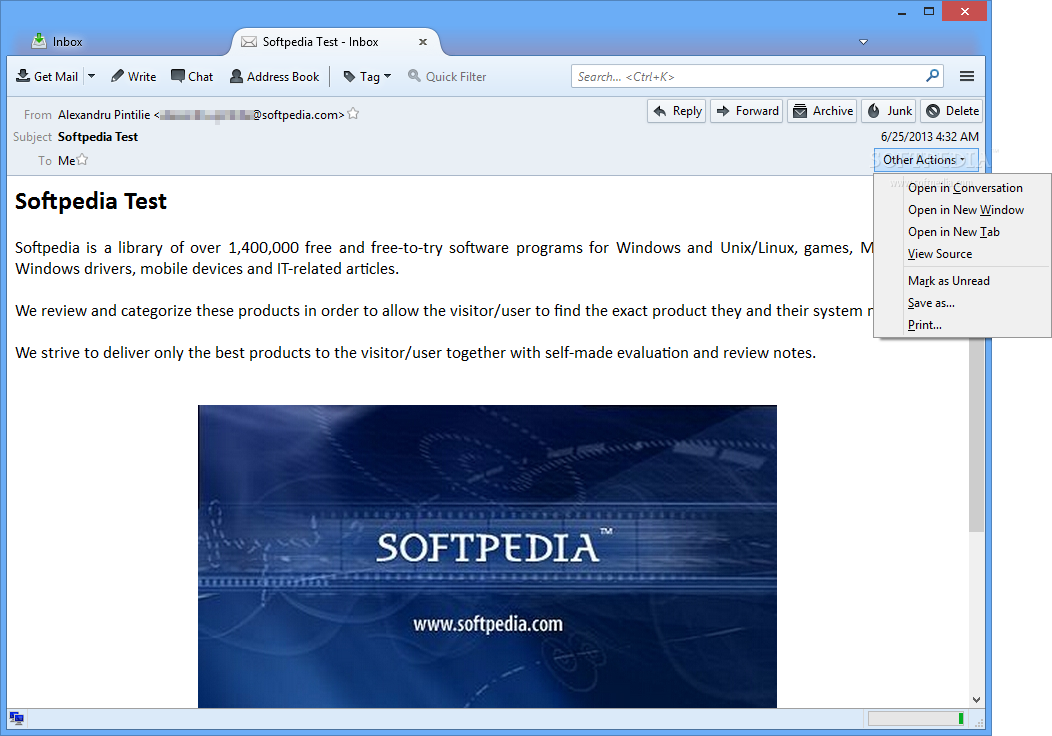Select View Source menu entry

pos(939,254)
